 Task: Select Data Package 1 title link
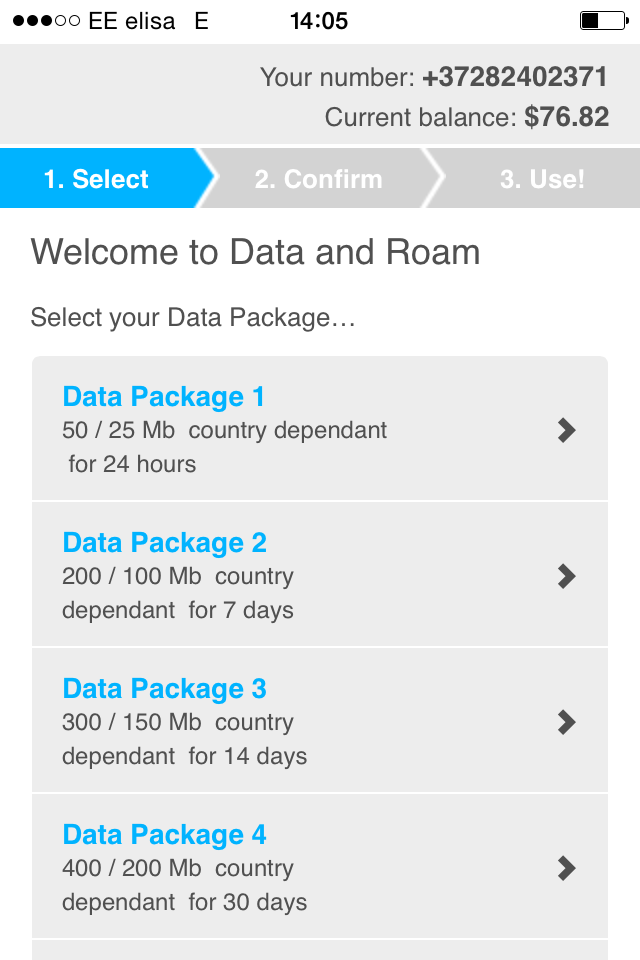tap(164, 397)
